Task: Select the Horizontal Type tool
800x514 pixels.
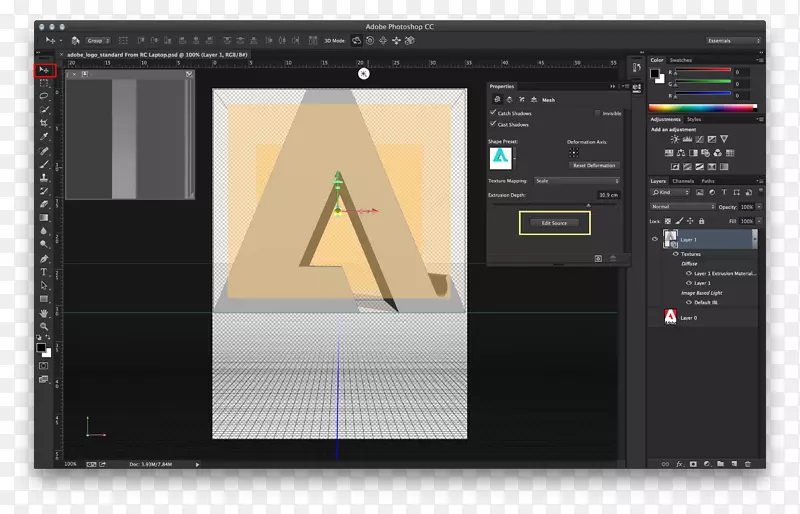Action: pos(44,272)
